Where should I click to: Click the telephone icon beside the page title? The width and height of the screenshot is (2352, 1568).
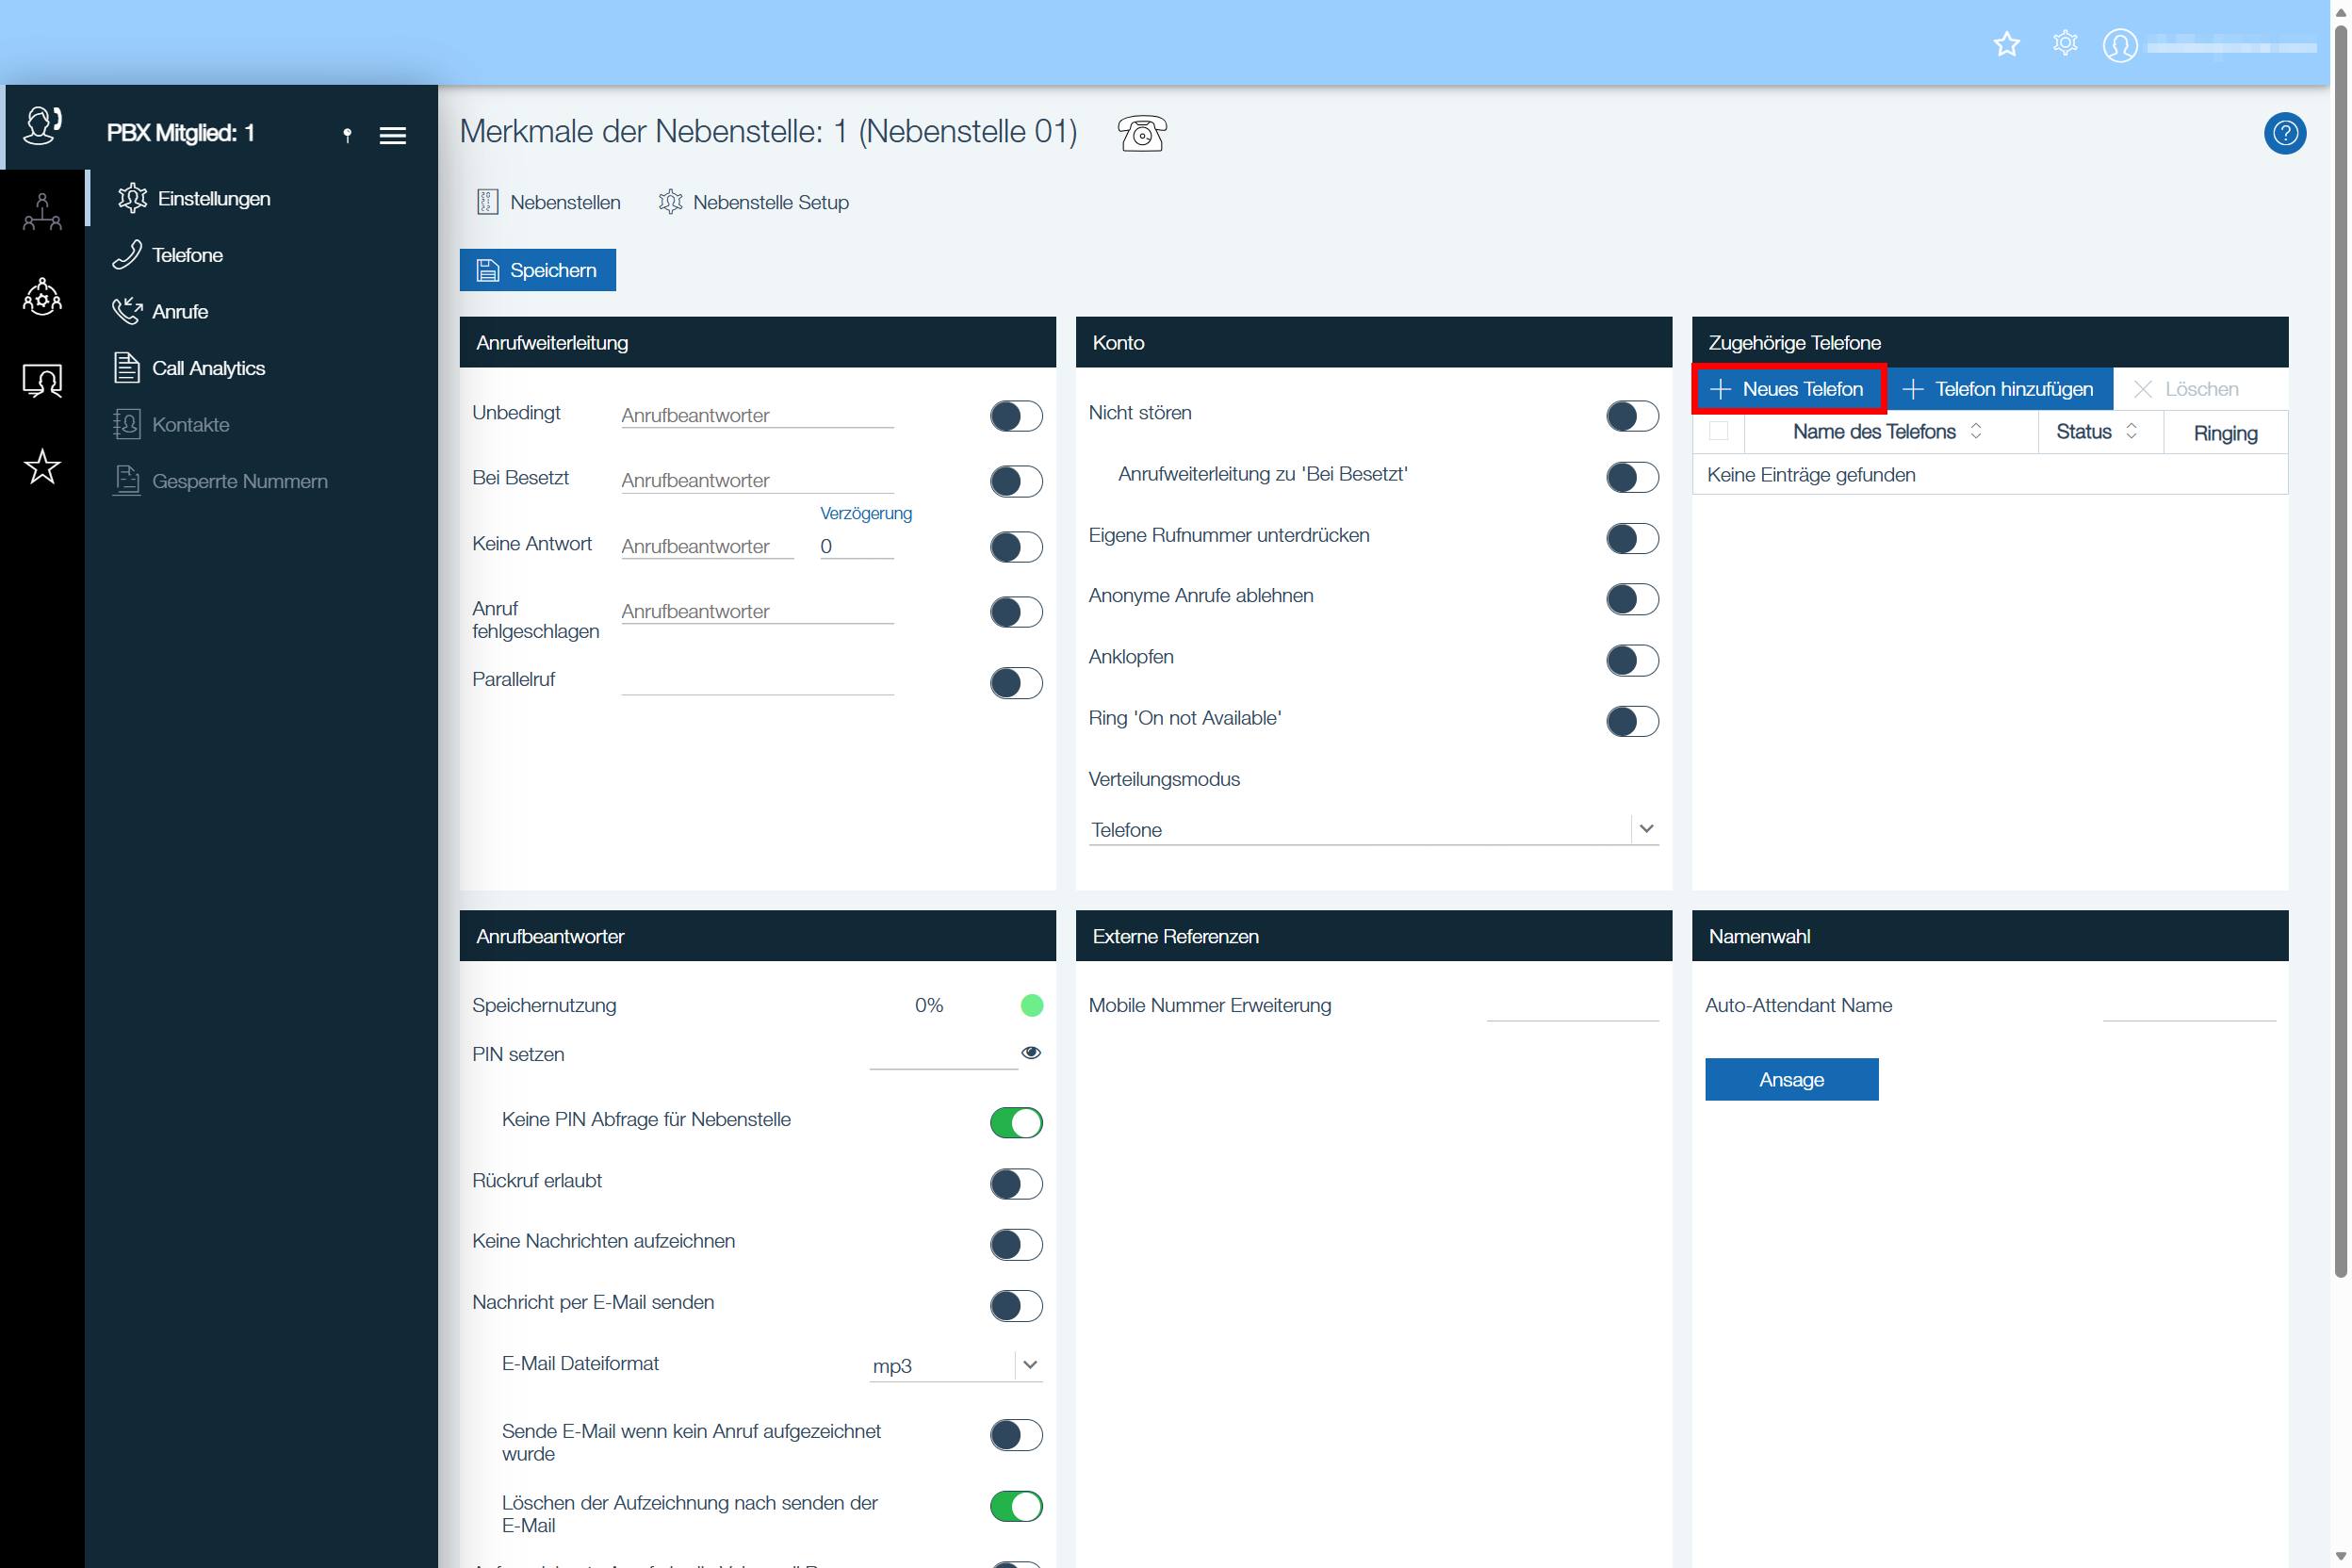point(1141,133)
